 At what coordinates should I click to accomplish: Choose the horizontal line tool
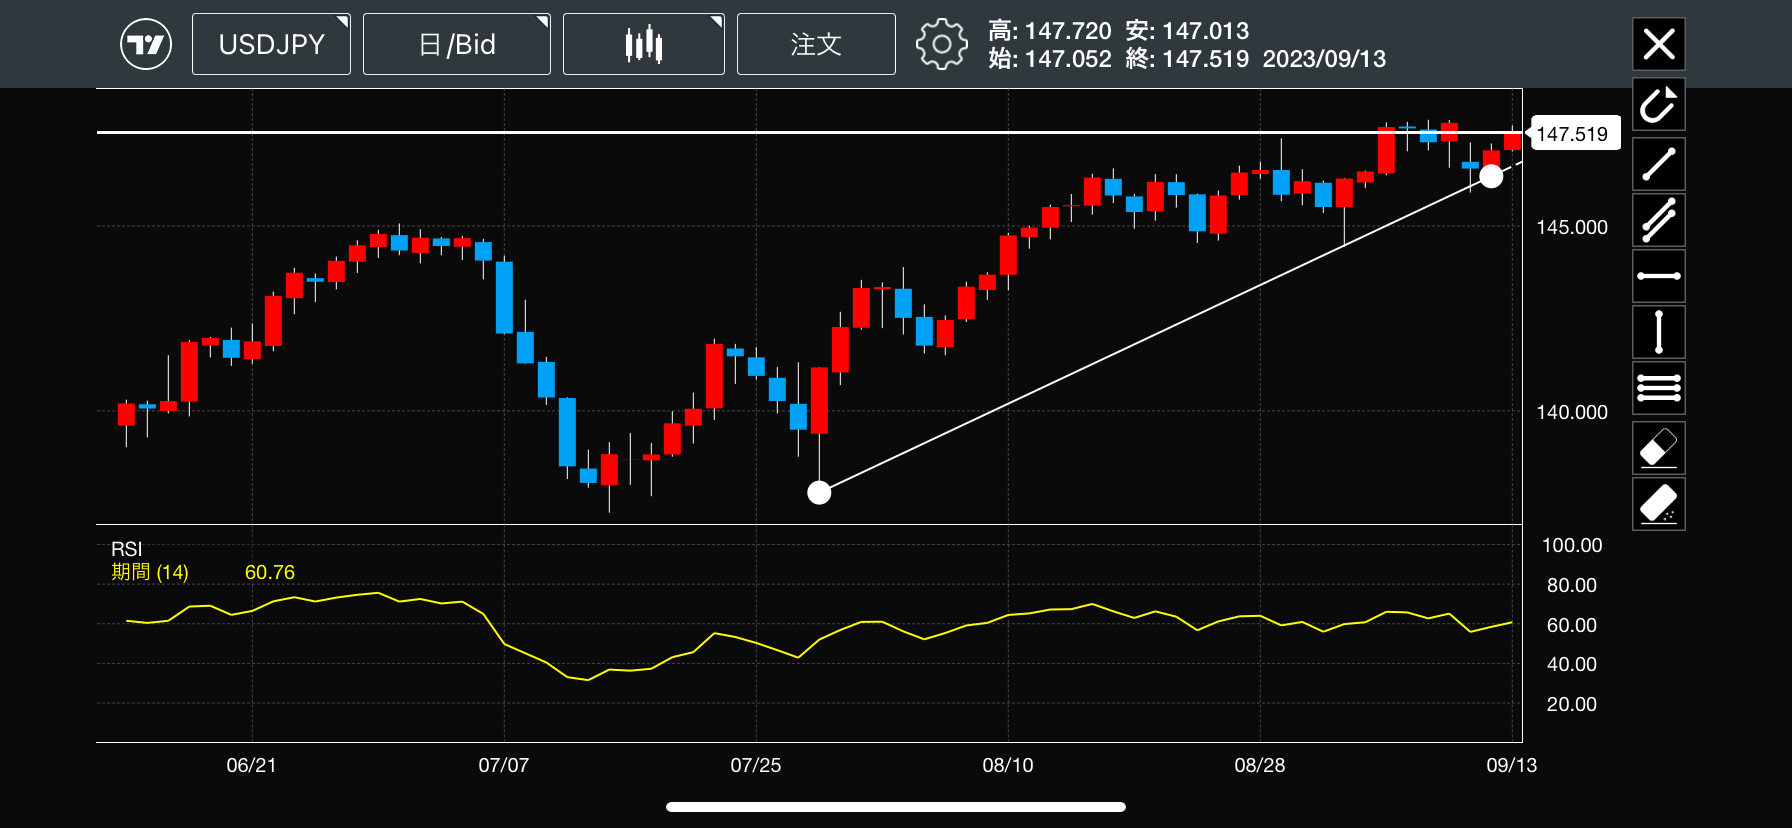1658,276
